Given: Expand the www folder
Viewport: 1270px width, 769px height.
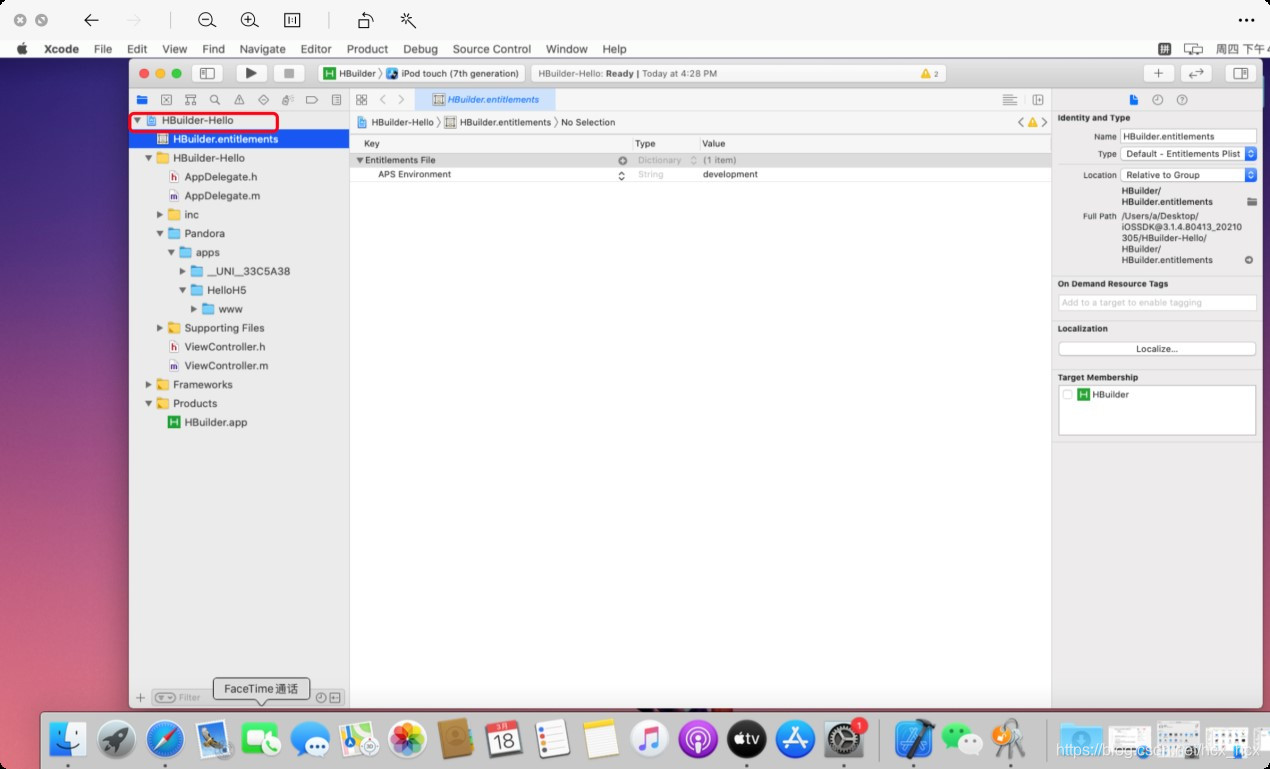Looking at the screenshot, I should (x=194, y=309).
